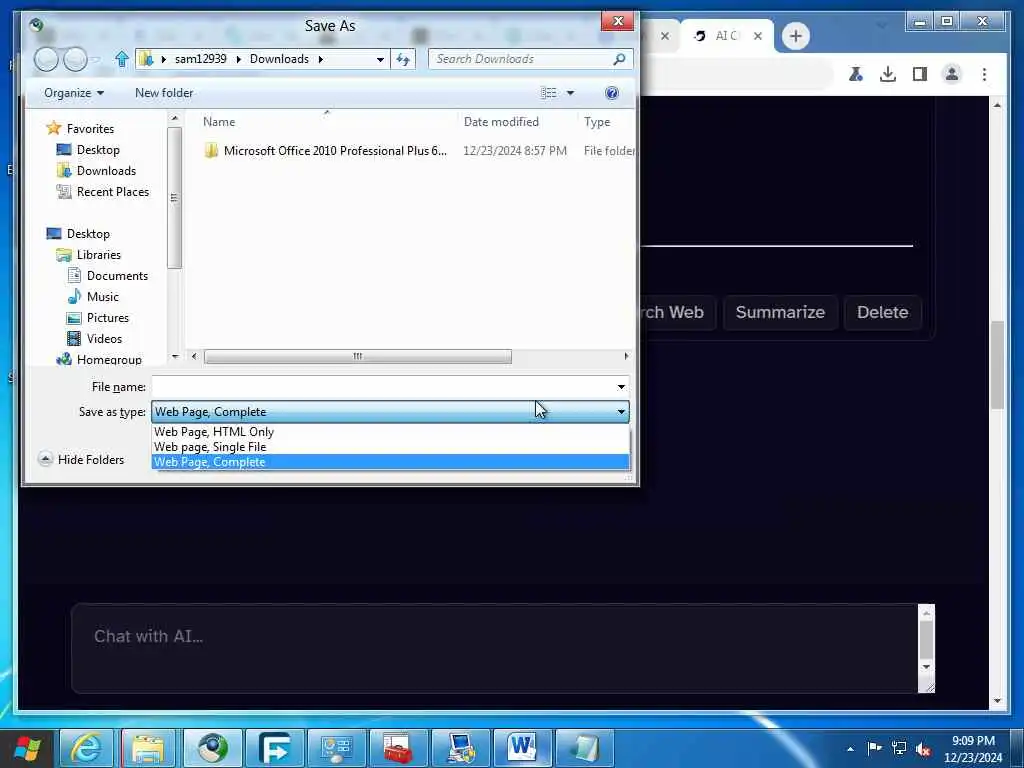Expand the view options dropdown arrow

570,93
